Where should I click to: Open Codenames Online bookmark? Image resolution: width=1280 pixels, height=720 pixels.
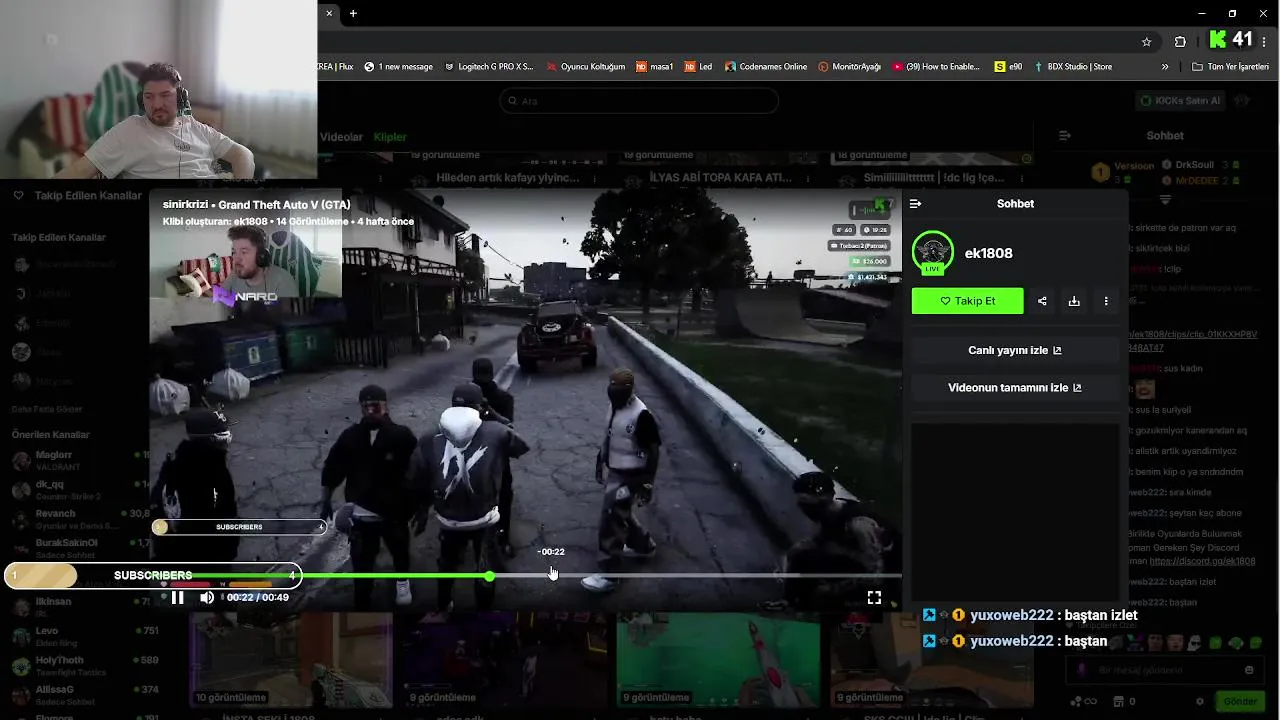click(x=765, y=67)
